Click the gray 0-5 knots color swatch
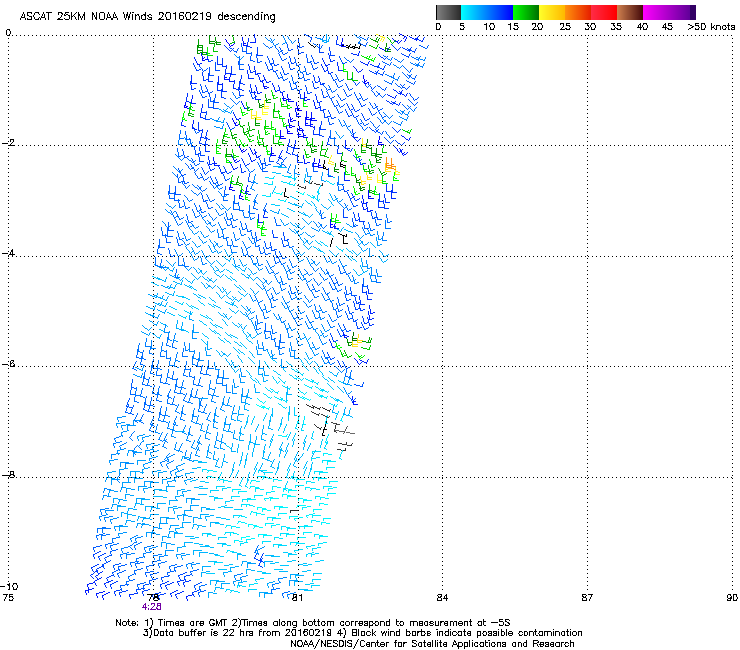The image size is (740, 650). click(448, 12)
